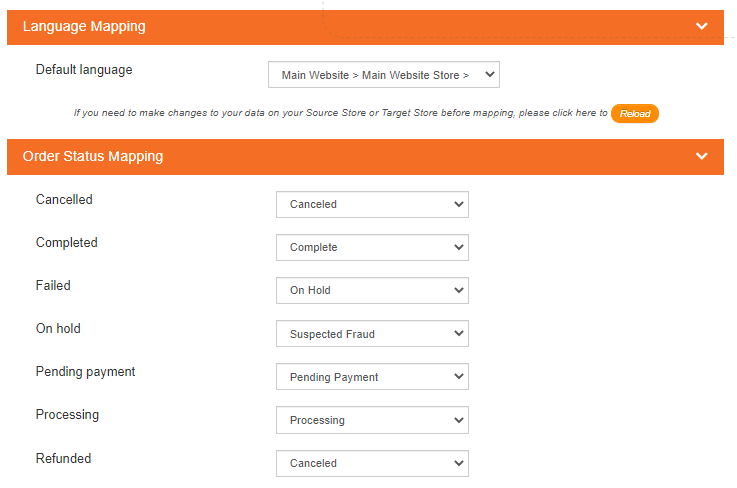Click the orange Reload button
Image resolution: width=737 pixels, height=488 pixels.
point(635,113)
